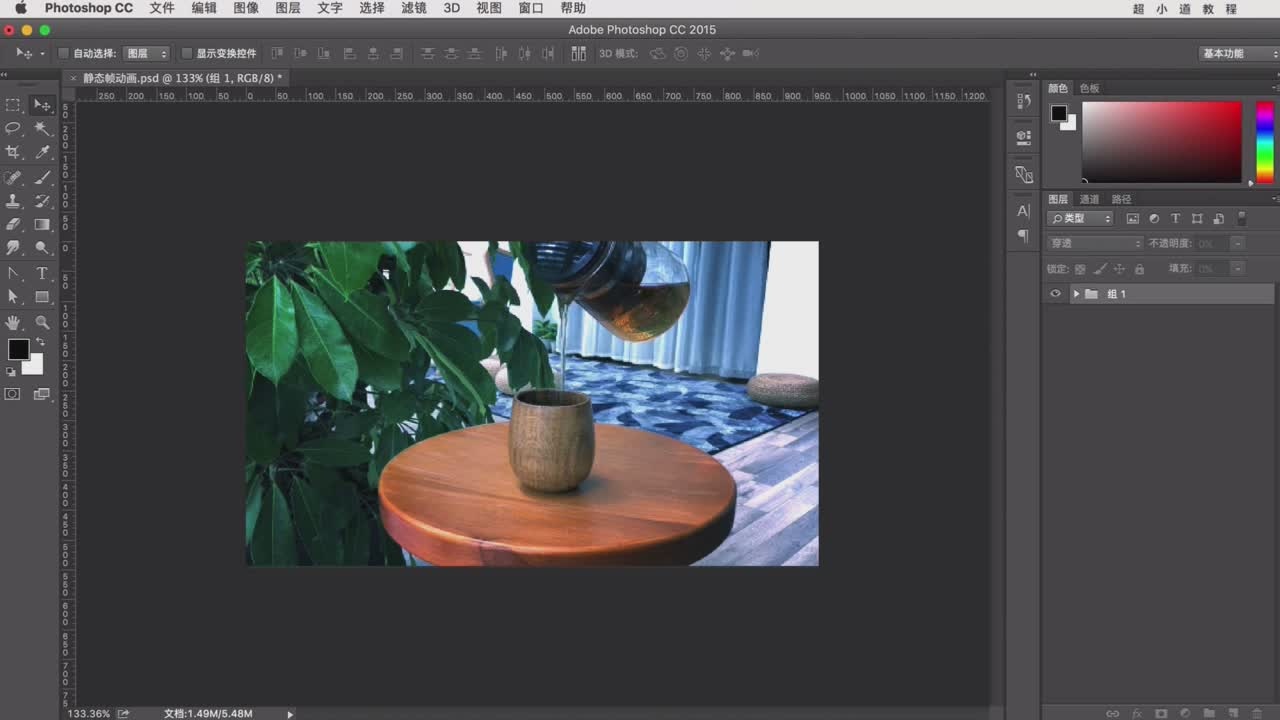Select the Crop tool
The height and width of the screenshot is (720, 1280).
(x=13, y=153)
